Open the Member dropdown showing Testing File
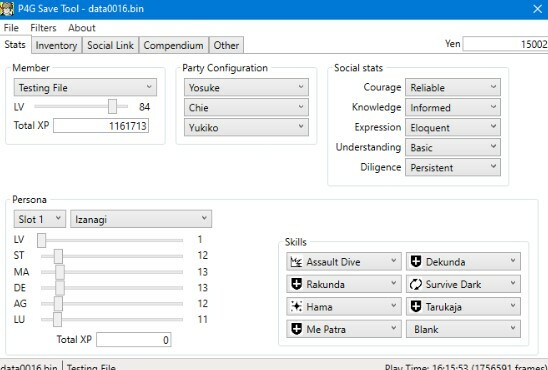The height and width of the screenshot is (370, 548). (x=85, y=87)
